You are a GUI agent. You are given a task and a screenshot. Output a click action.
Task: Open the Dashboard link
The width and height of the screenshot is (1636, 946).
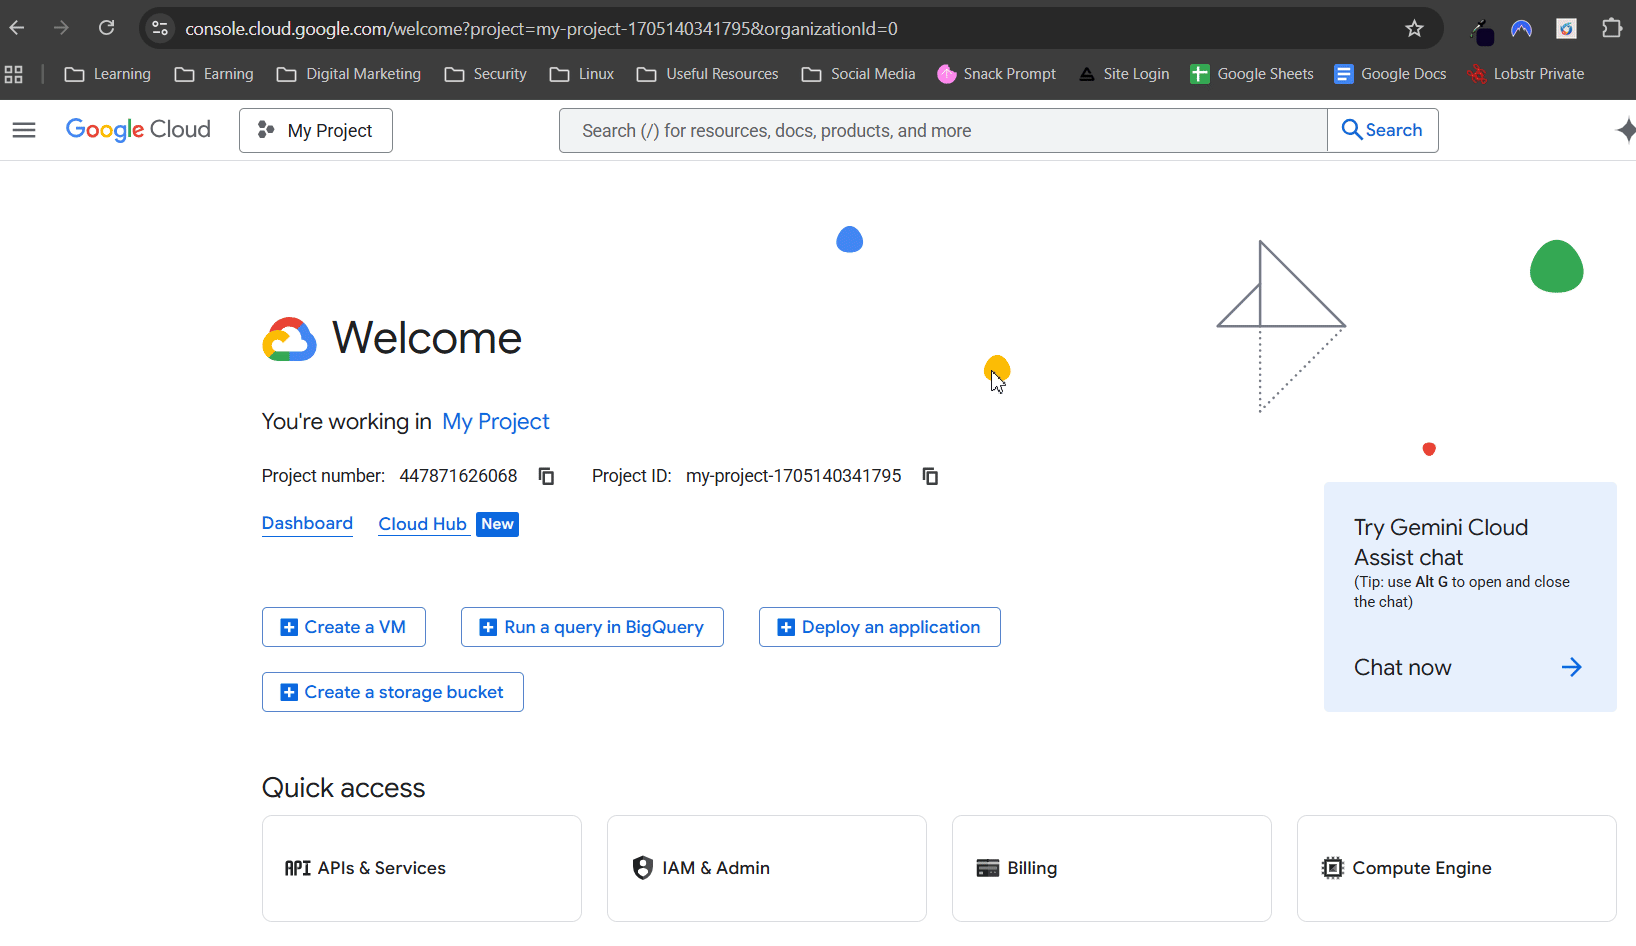pos(306,523)
